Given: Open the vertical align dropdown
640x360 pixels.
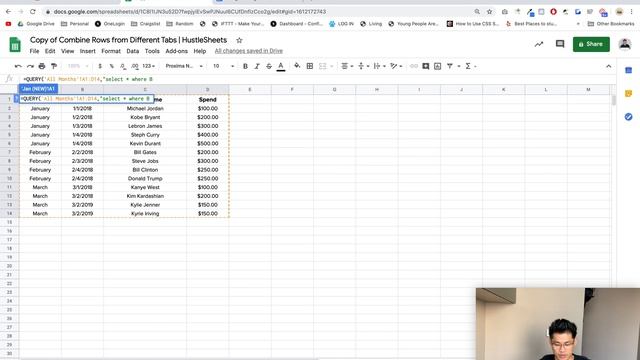Looking at the screenshot, I should pyautogui.click(x=363, y=66).
